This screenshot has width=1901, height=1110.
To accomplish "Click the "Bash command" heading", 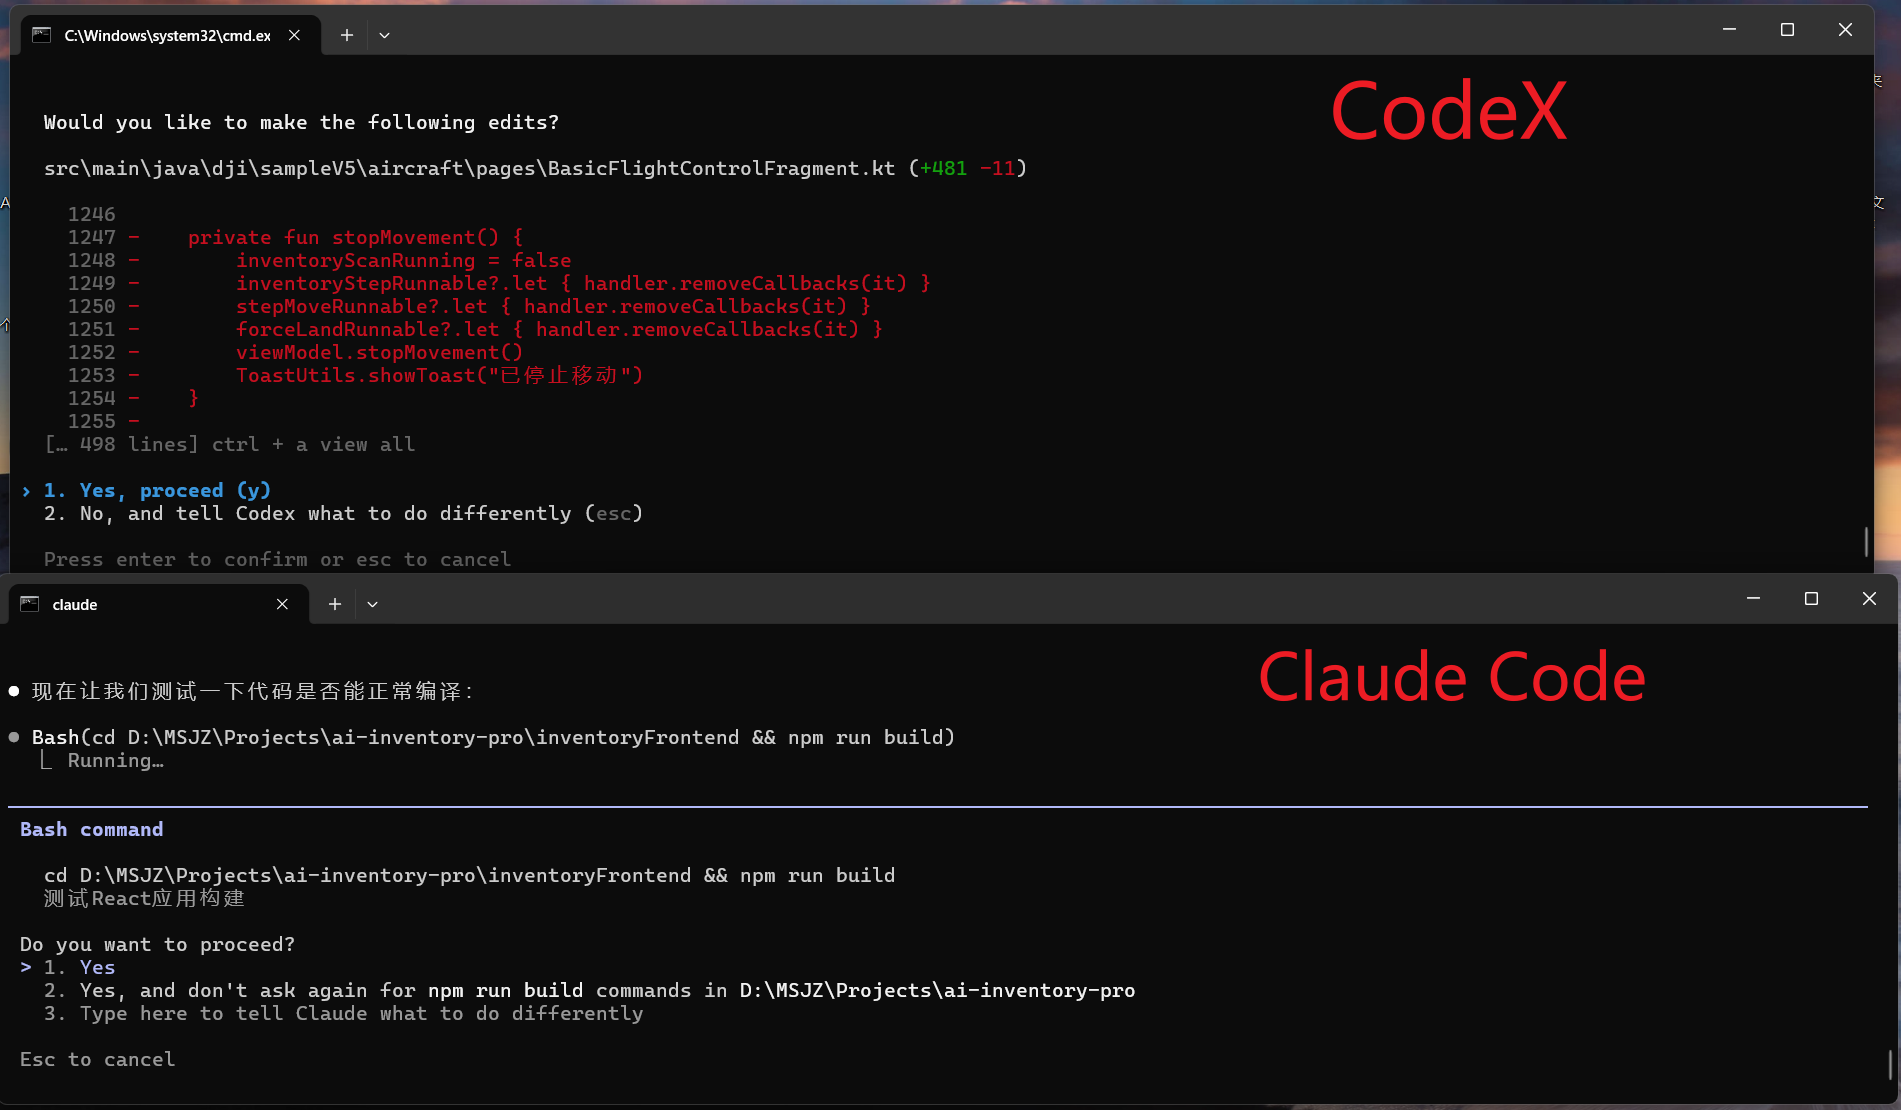I will 91,829.
